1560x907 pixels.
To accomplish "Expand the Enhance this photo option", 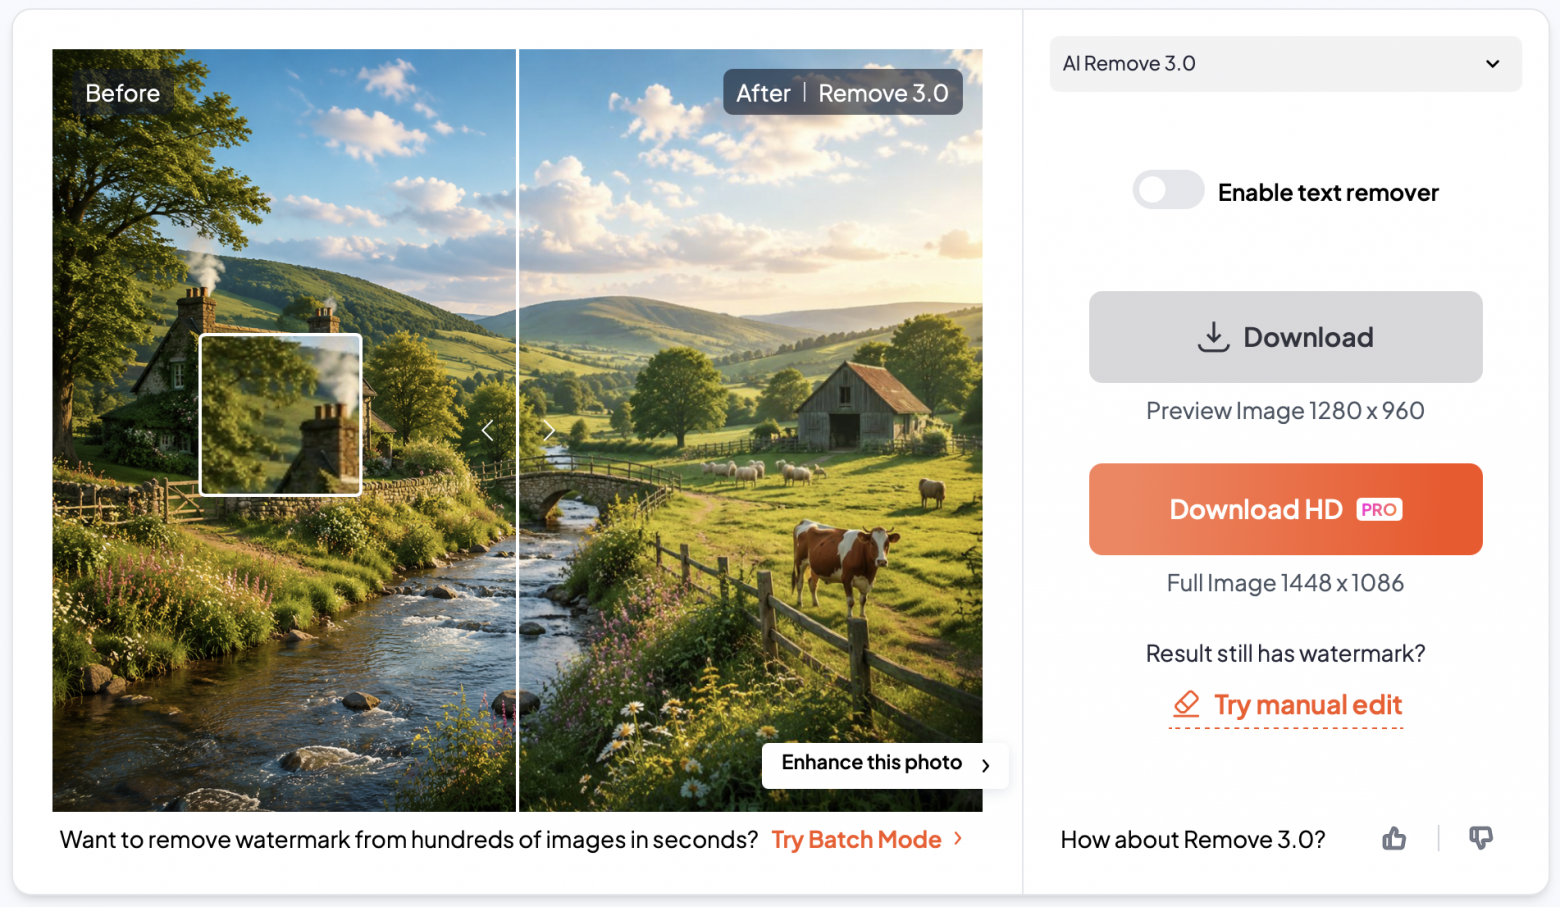I will [885, 764].
